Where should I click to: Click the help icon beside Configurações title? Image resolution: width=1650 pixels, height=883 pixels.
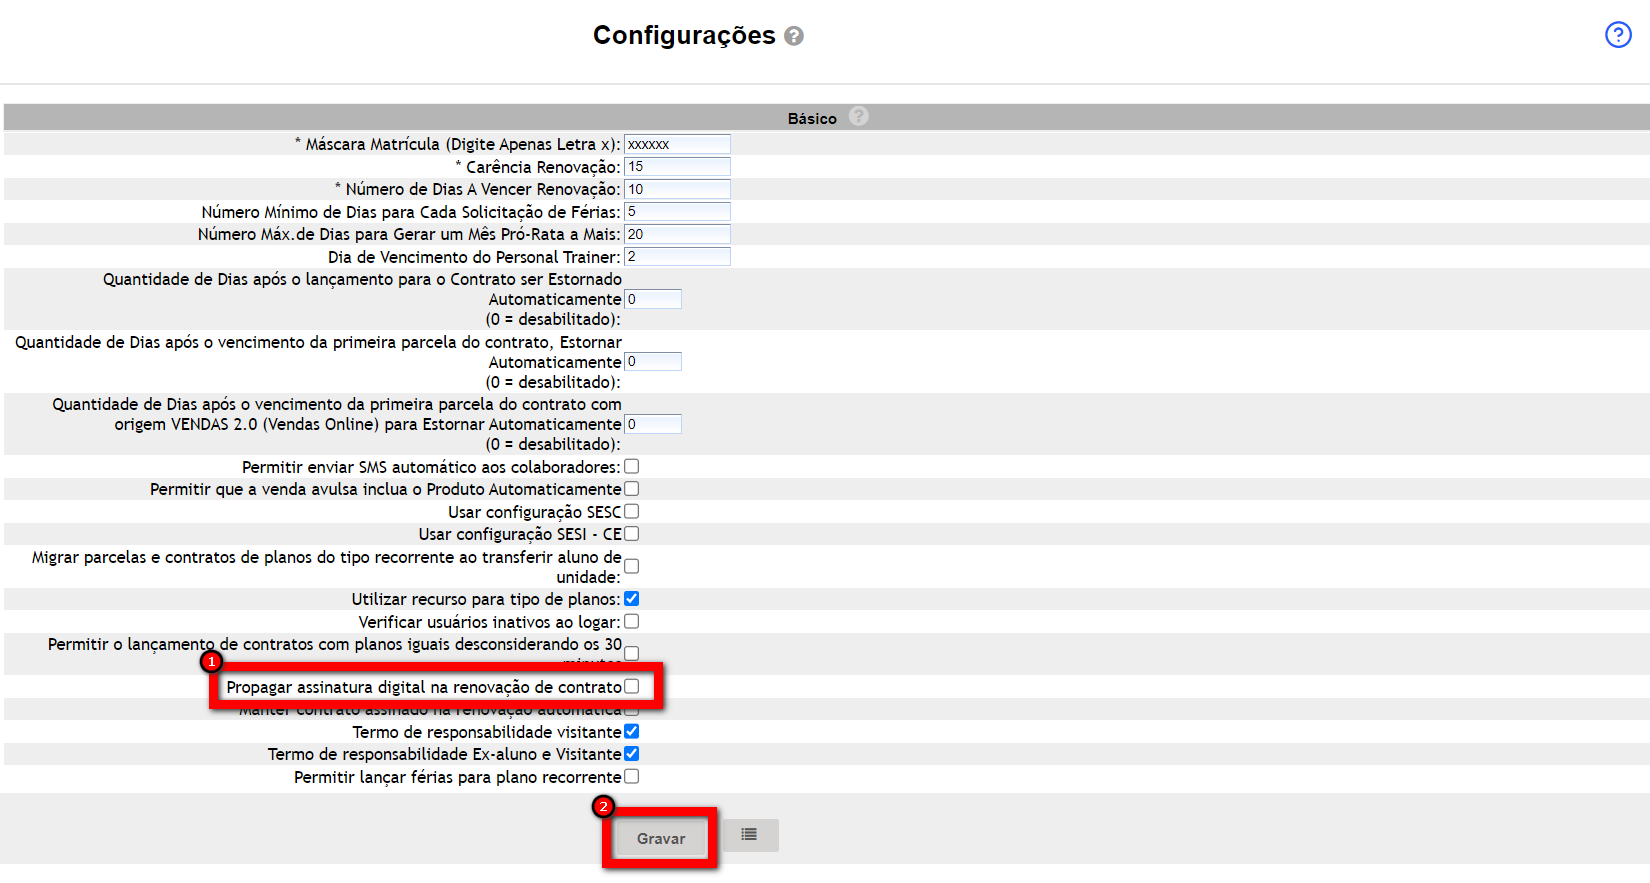794,36
